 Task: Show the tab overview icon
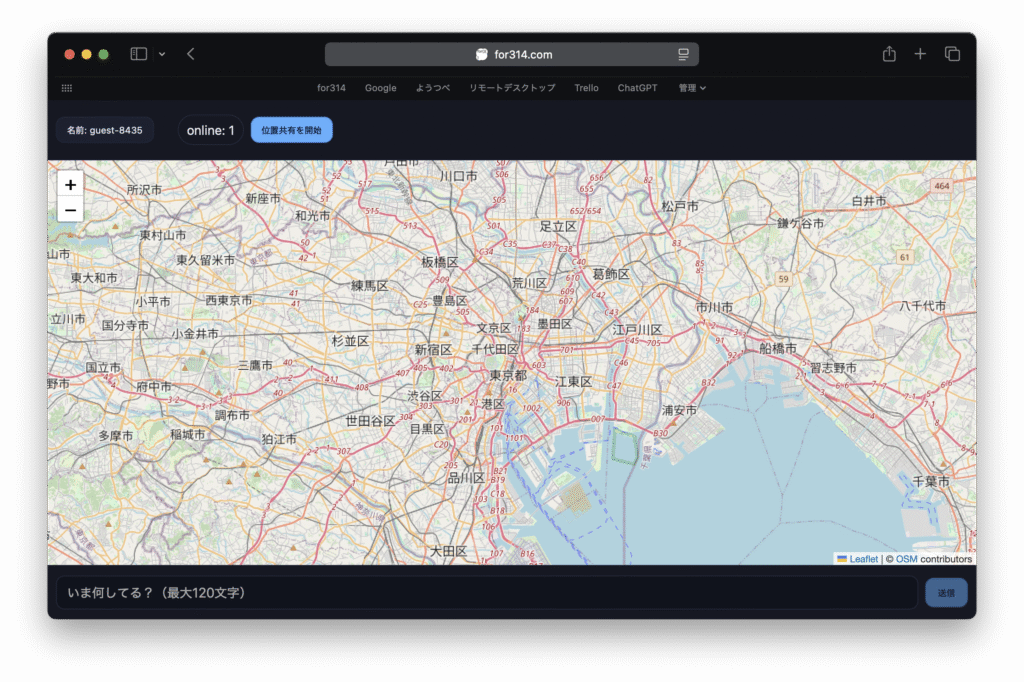(952, 54)
